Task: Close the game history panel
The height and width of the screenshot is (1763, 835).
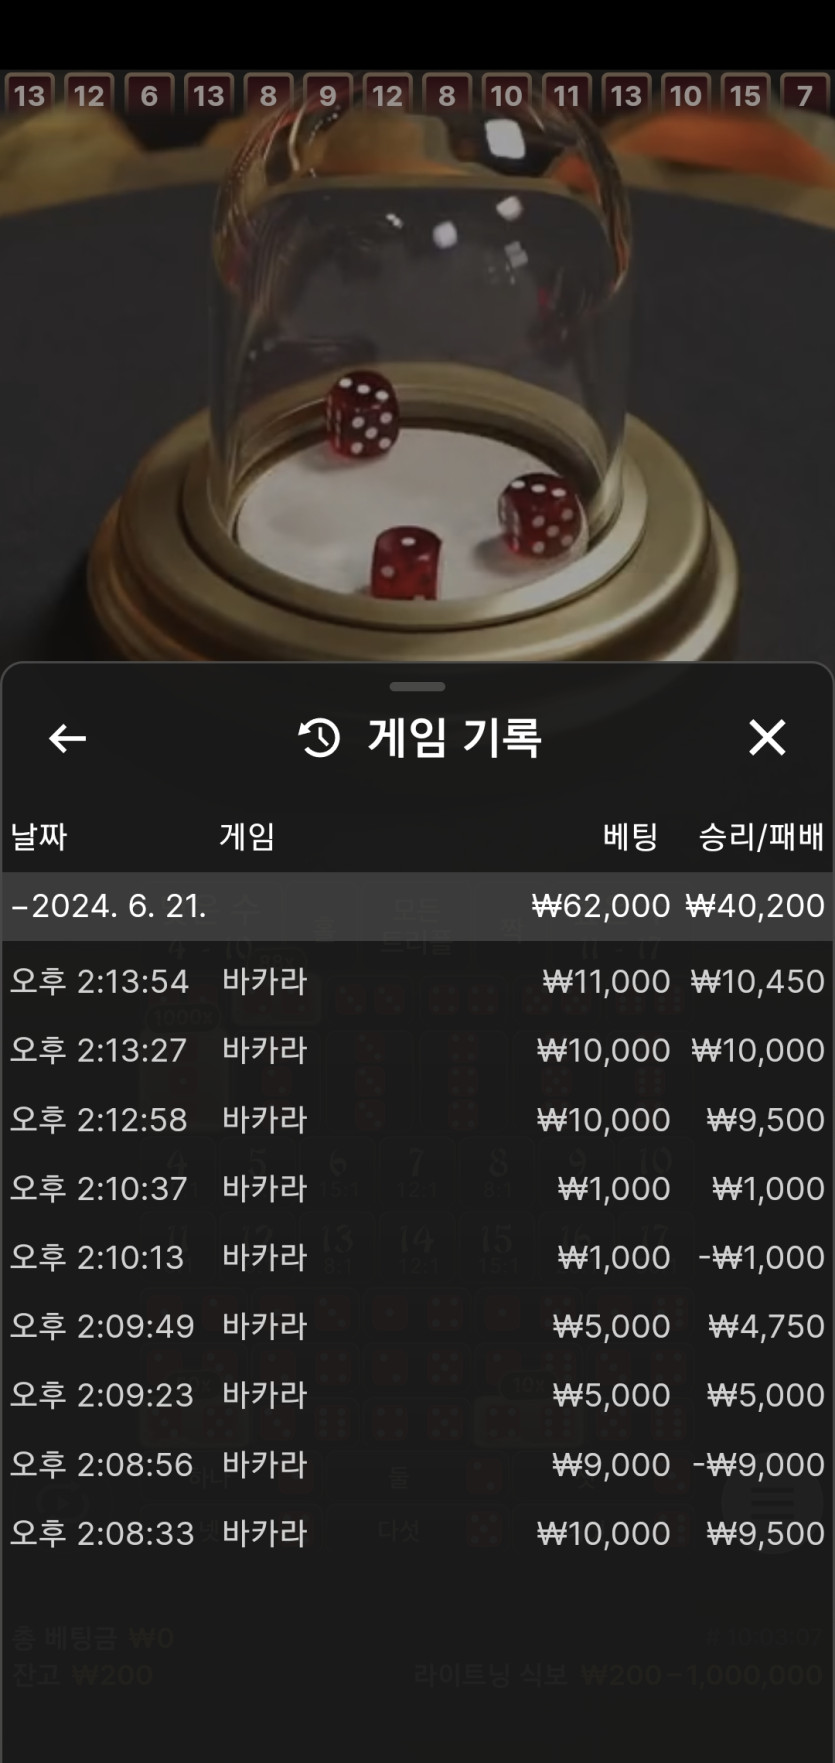Action: pyautogui.click(x=767, y=738)
